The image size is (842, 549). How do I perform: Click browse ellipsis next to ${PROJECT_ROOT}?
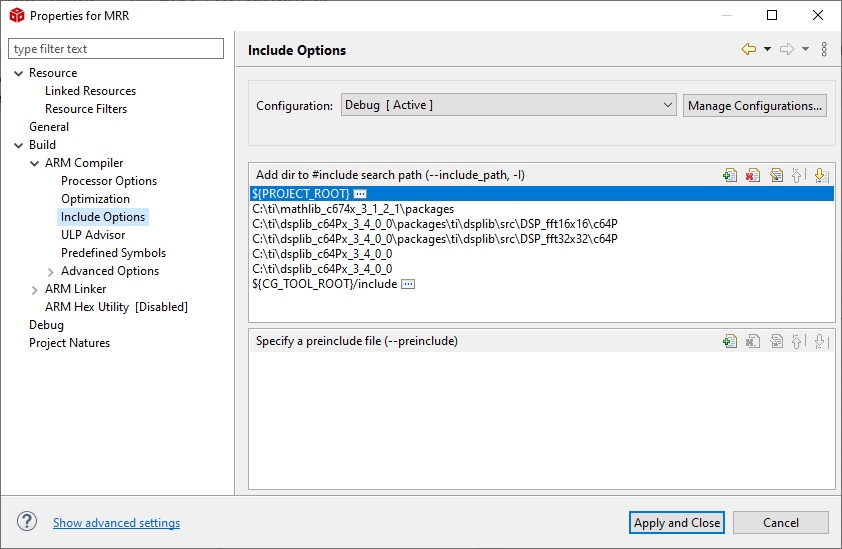pos(360,194)
